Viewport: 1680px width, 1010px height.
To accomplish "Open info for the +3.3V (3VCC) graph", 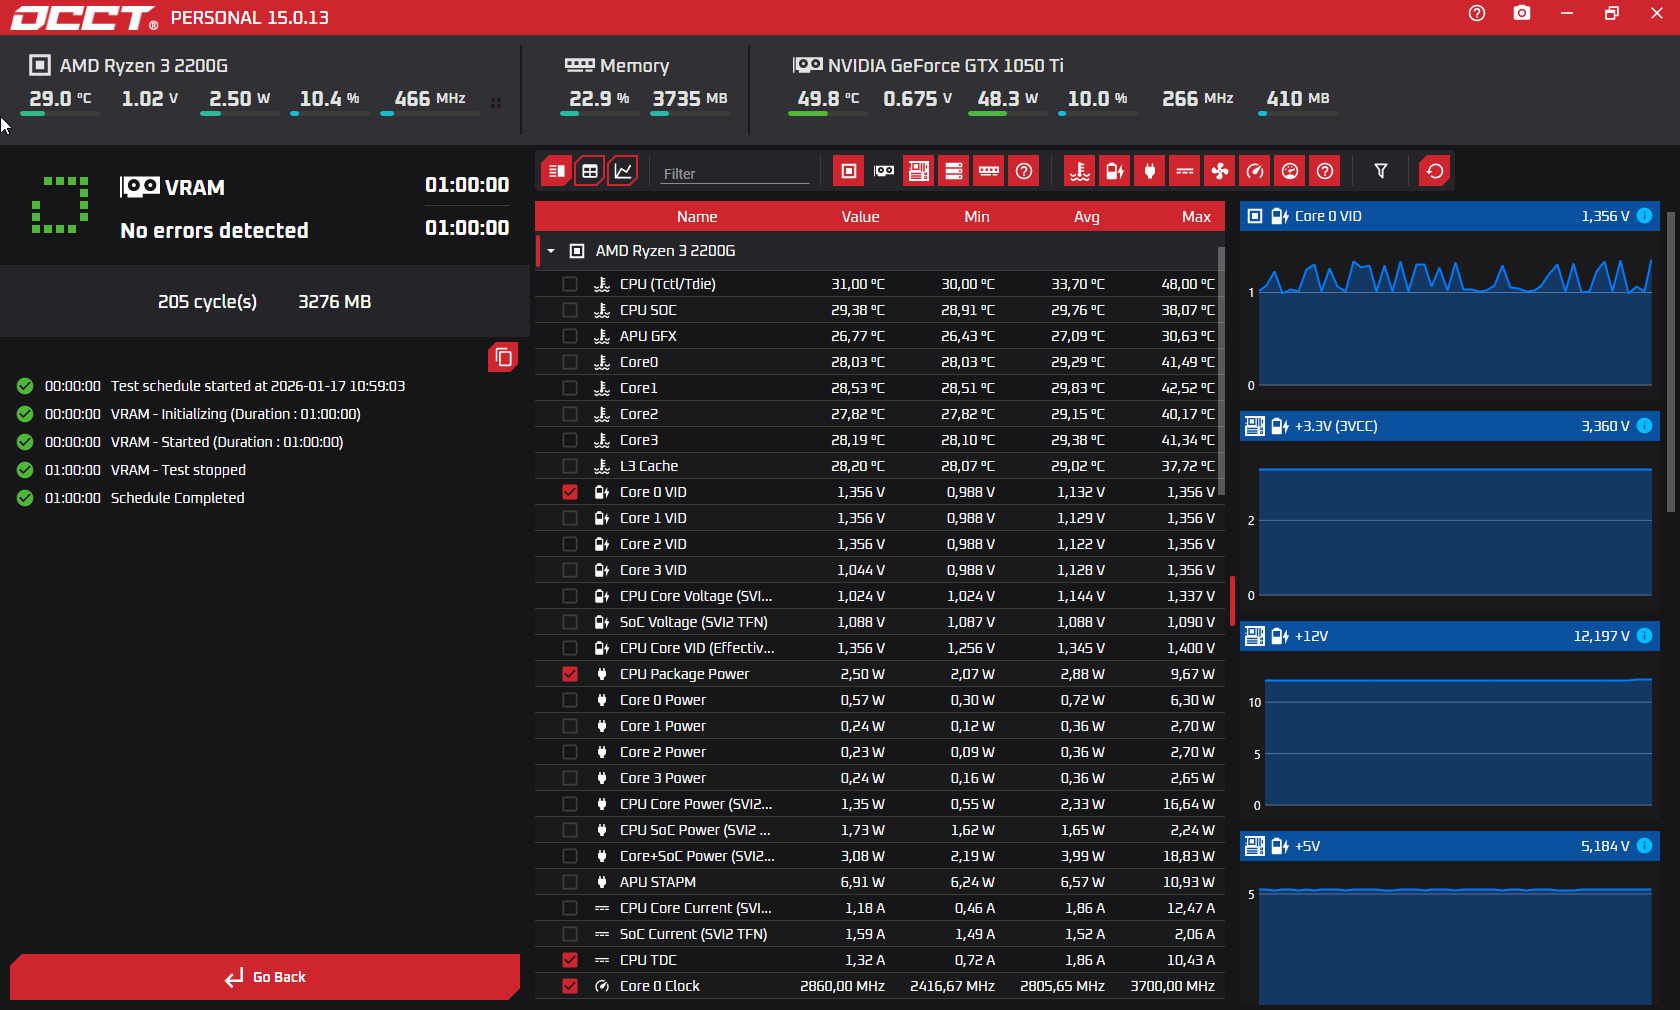I will pyautogui.click(x=1644, y=426).
